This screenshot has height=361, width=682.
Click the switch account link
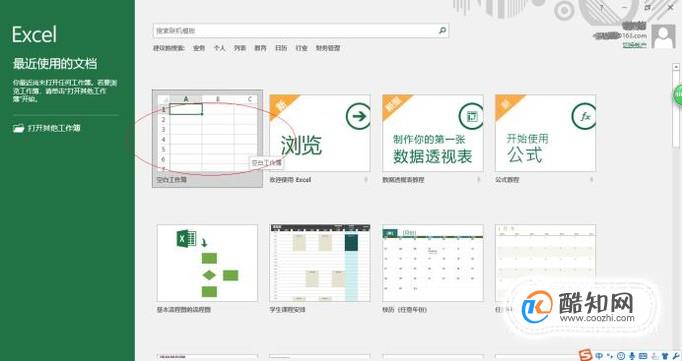click(634, 44)
